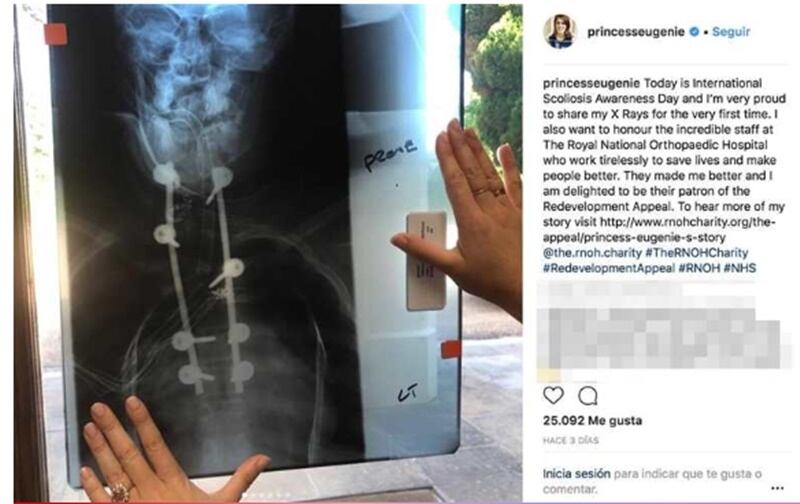Open the @the.rnoh.charity mention
The image size is (800, 504).
(x=592, y=253)
